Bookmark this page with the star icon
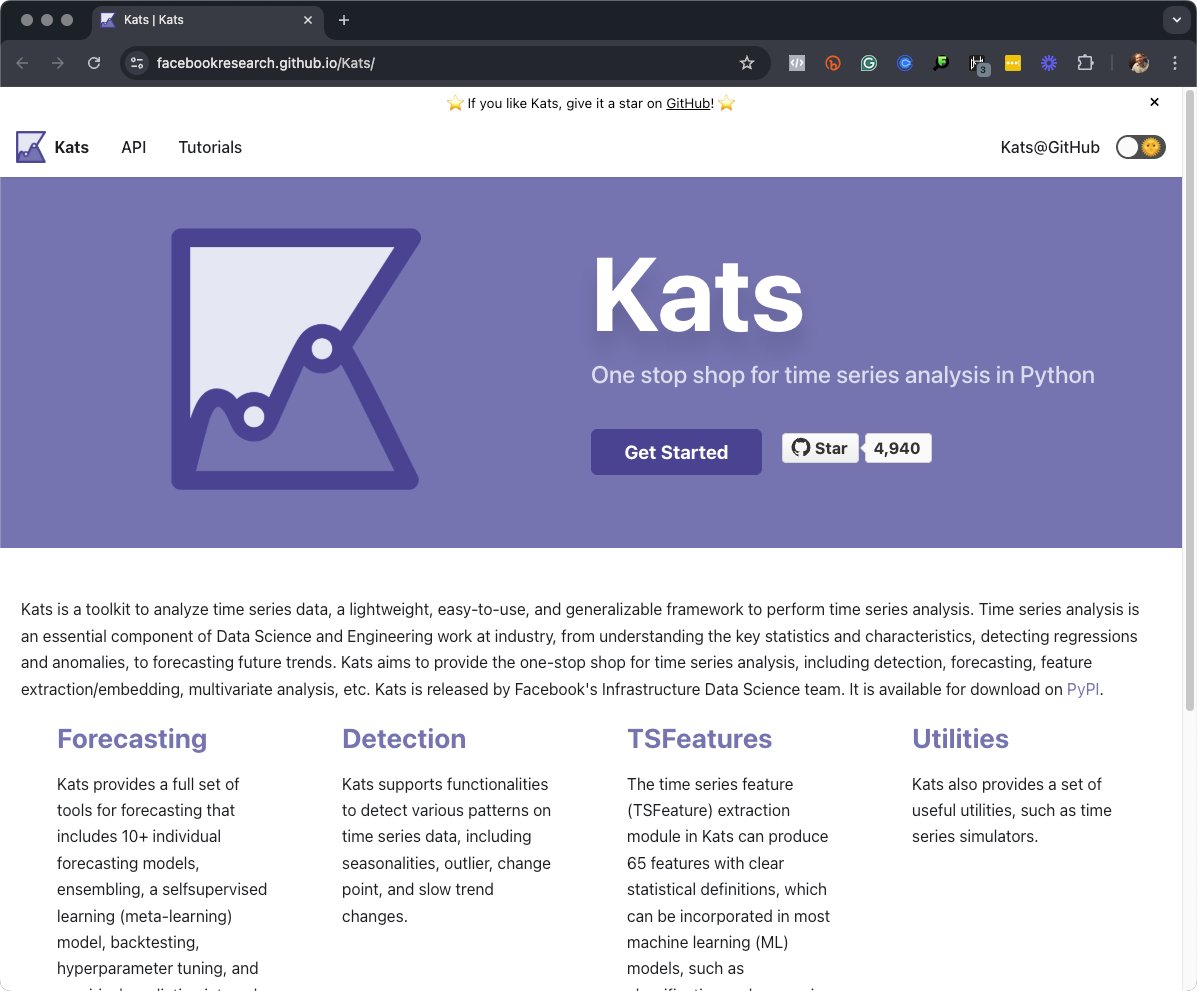This screenshot has width=1197, height=991. click(746, 63)
